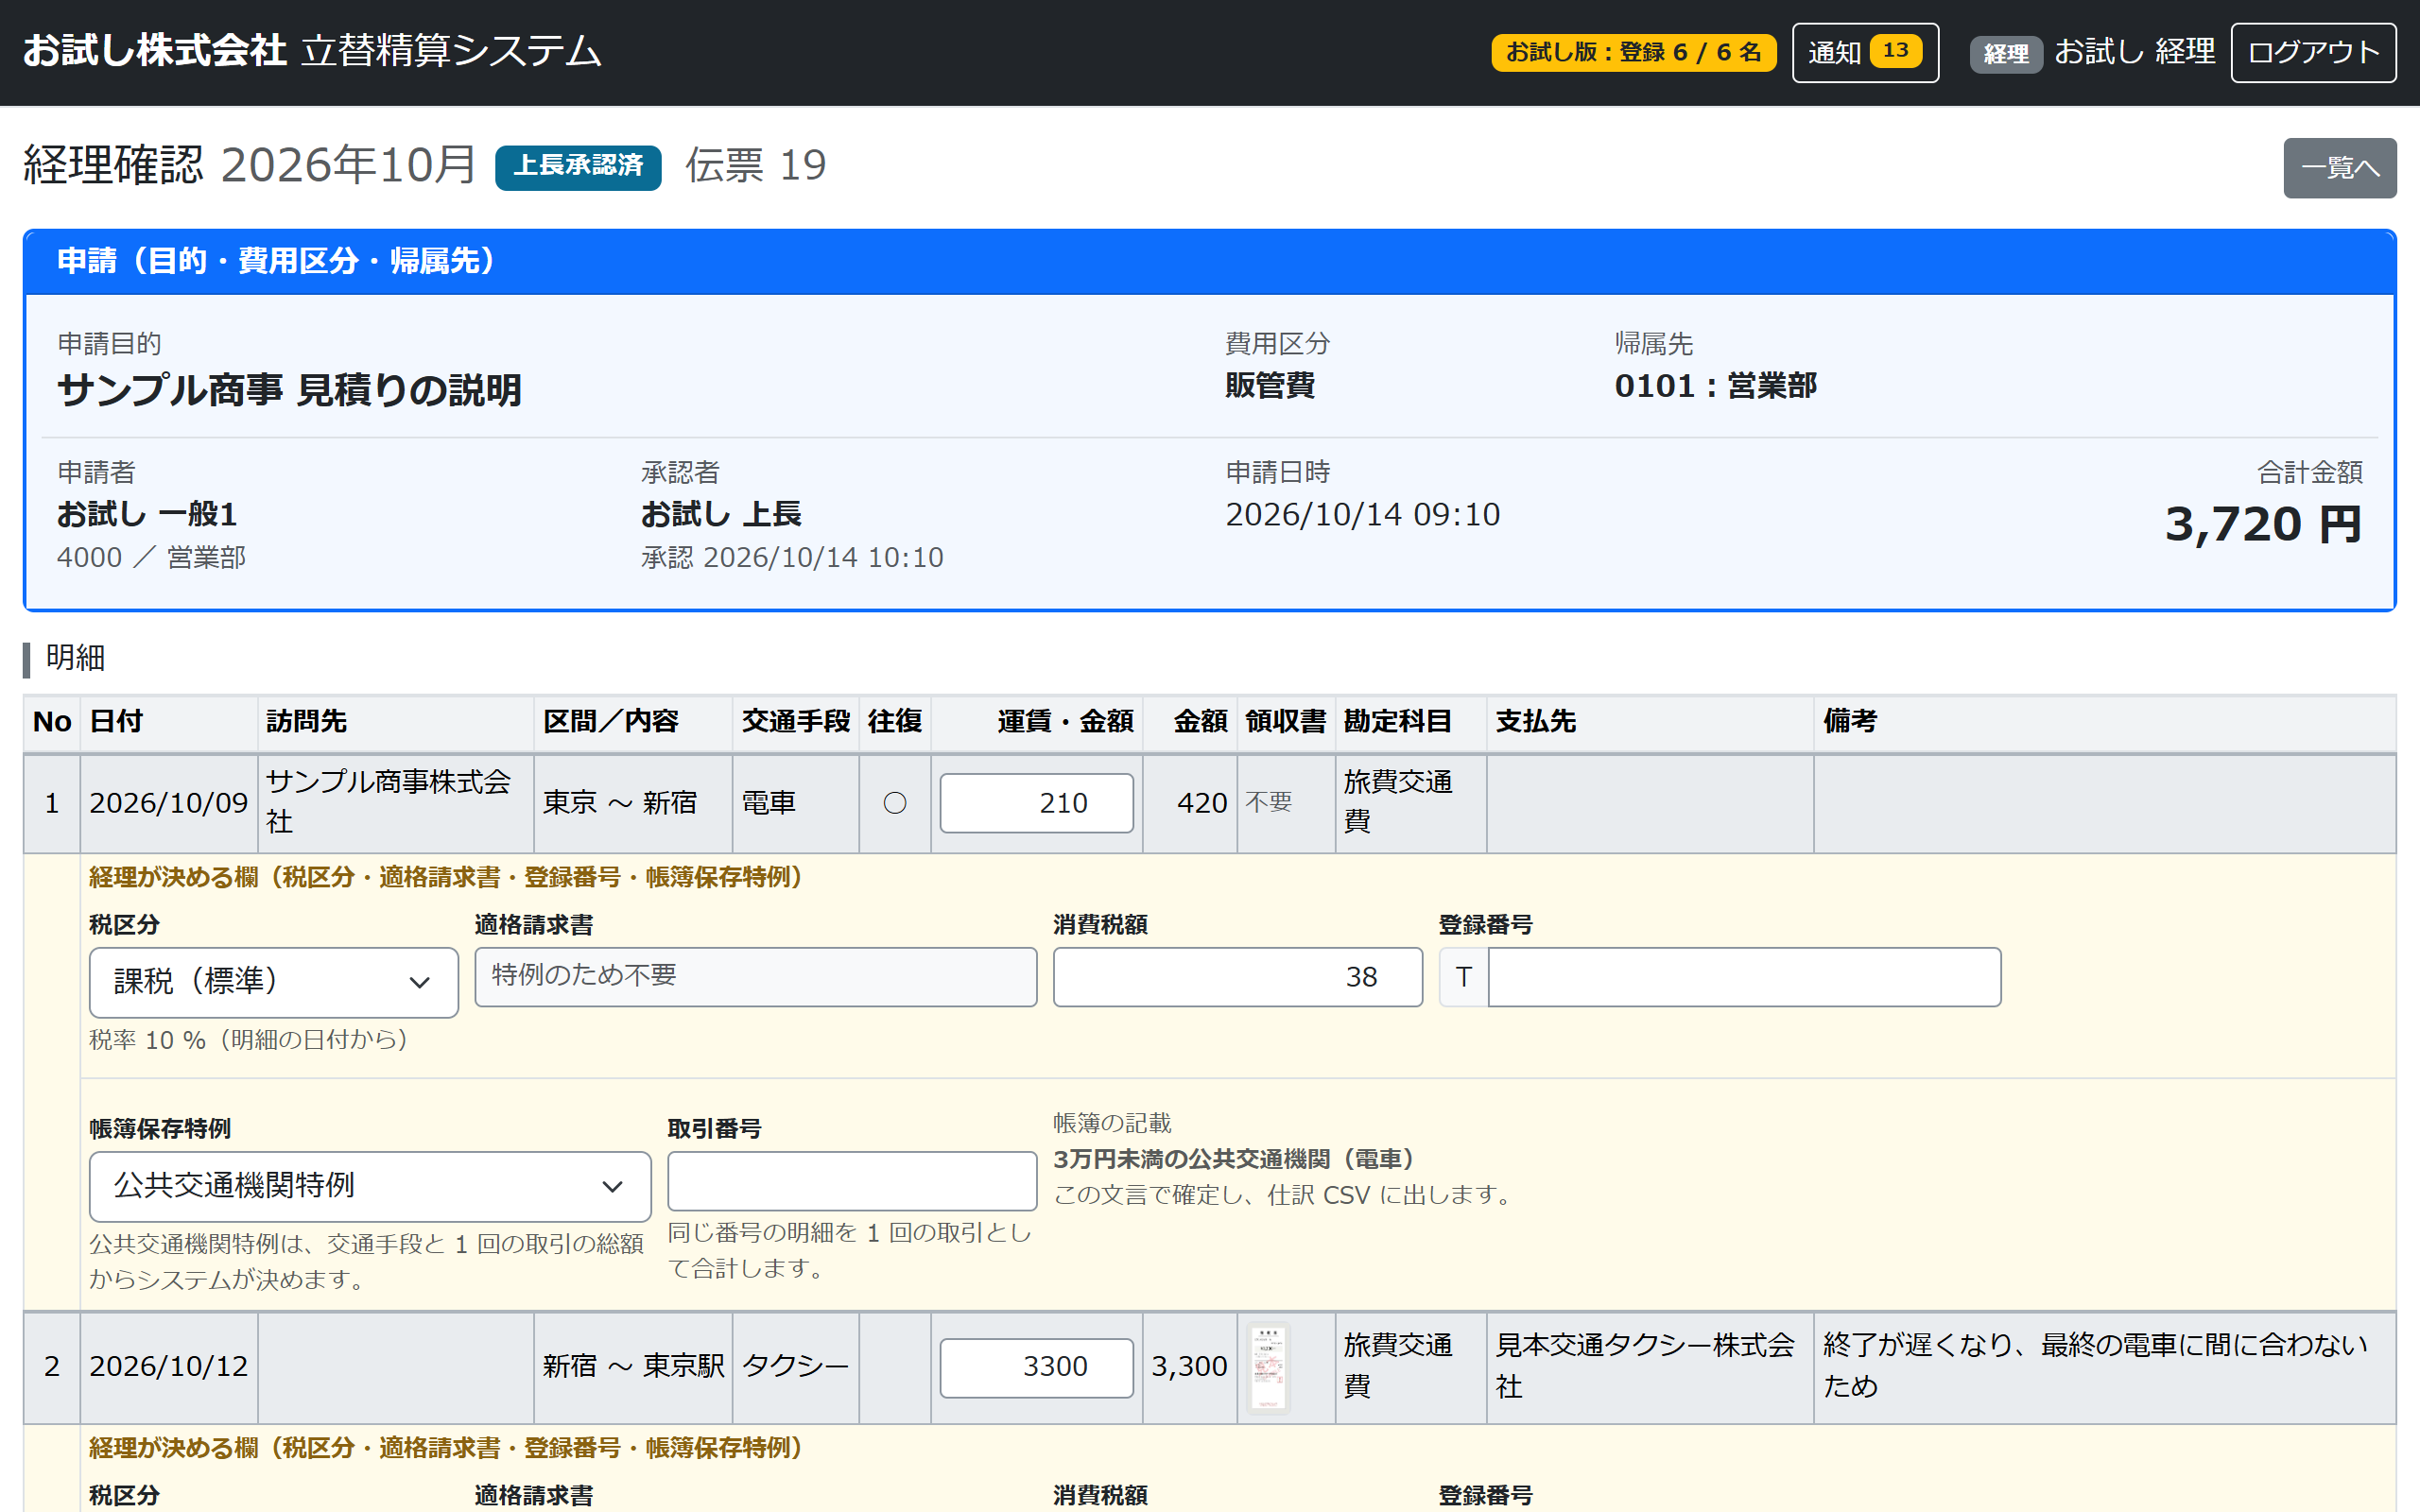Screen dimensions: 2420x1512
Task: Click the approver name お試し 上長
Action: coord(721,514)
